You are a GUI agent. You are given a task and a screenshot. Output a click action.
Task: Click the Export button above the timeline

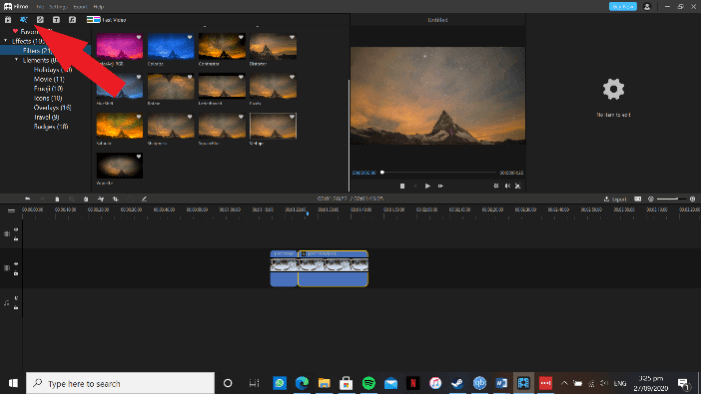click(615, 199)
